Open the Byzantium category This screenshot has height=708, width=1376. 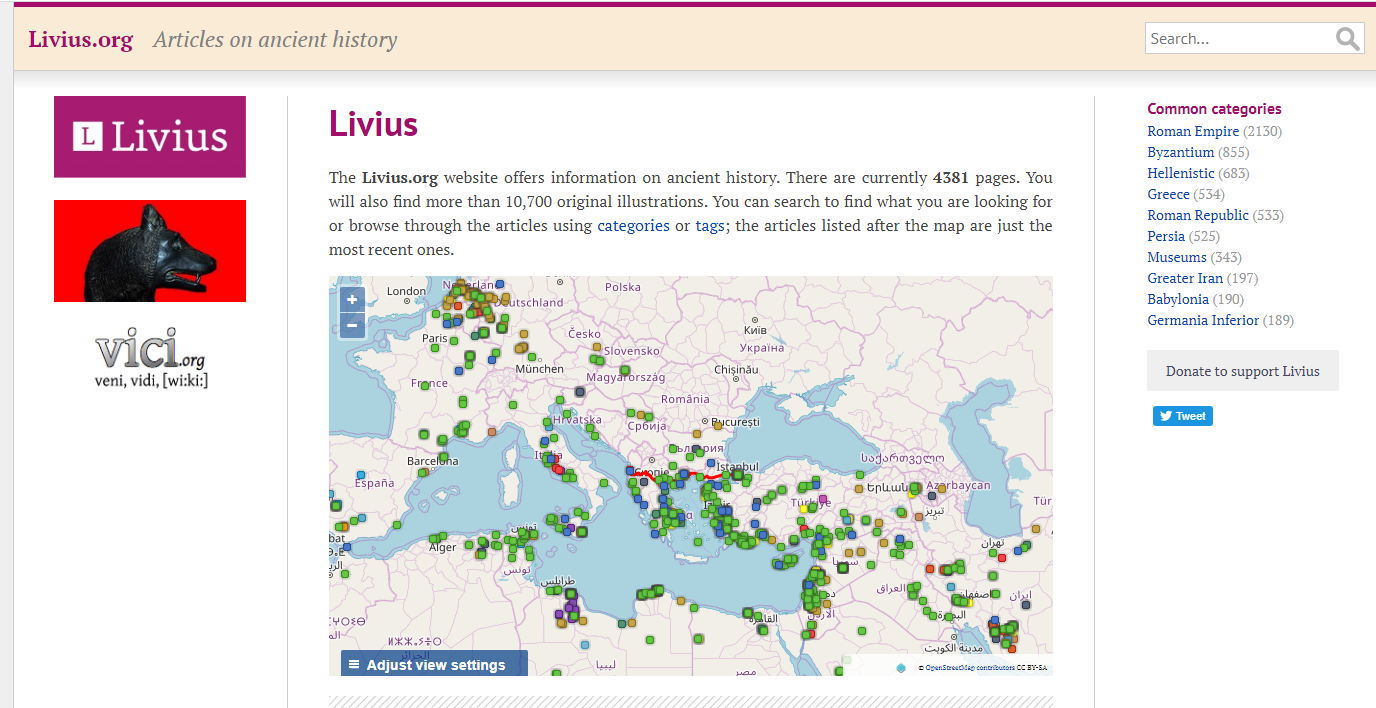1181,152
